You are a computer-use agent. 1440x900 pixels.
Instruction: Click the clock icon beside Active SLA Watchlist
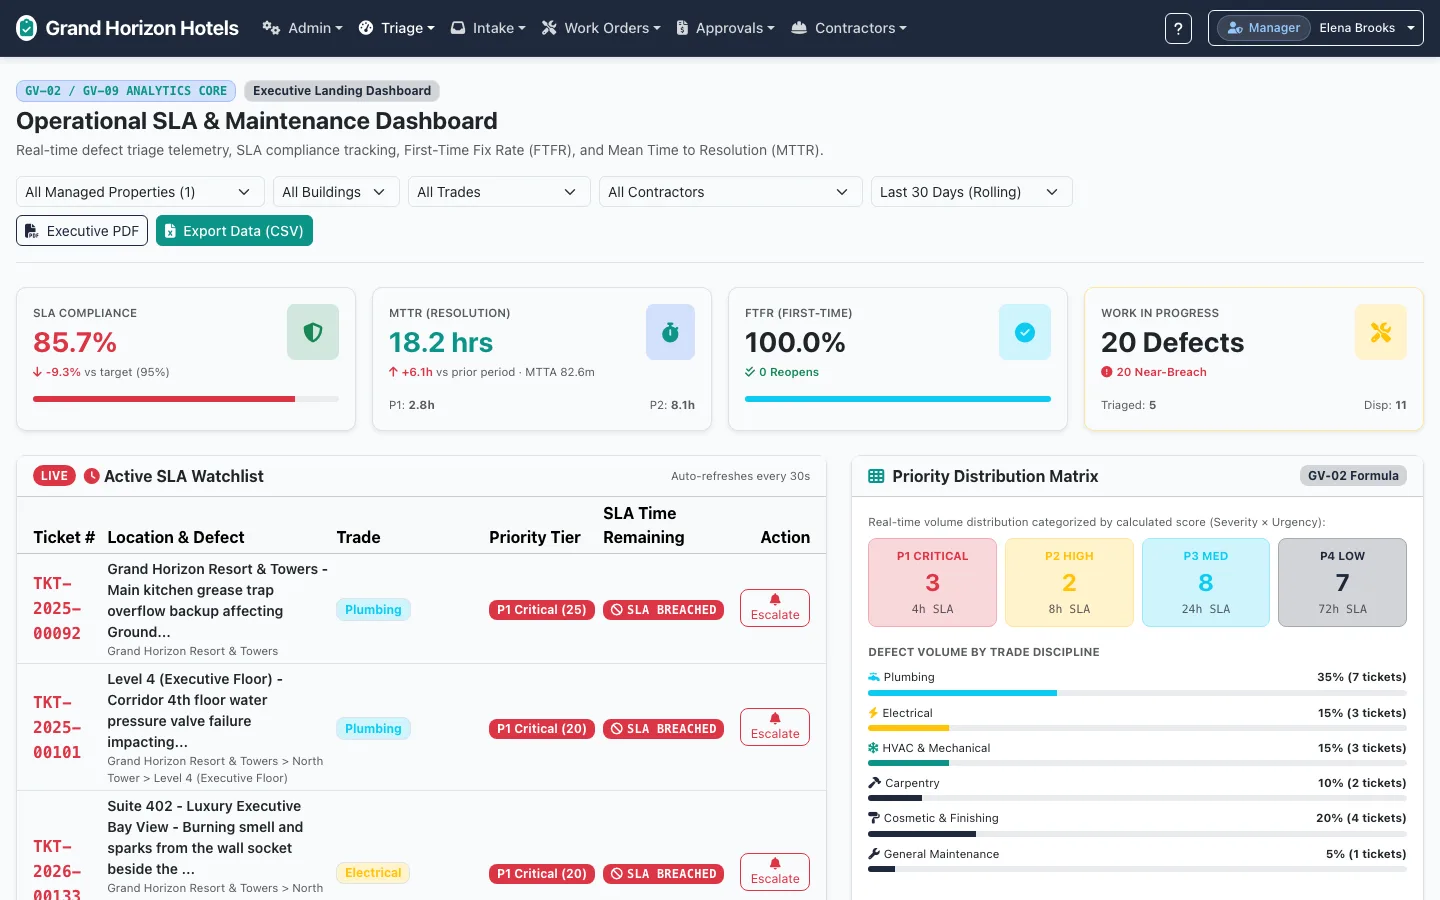(92, 476)
